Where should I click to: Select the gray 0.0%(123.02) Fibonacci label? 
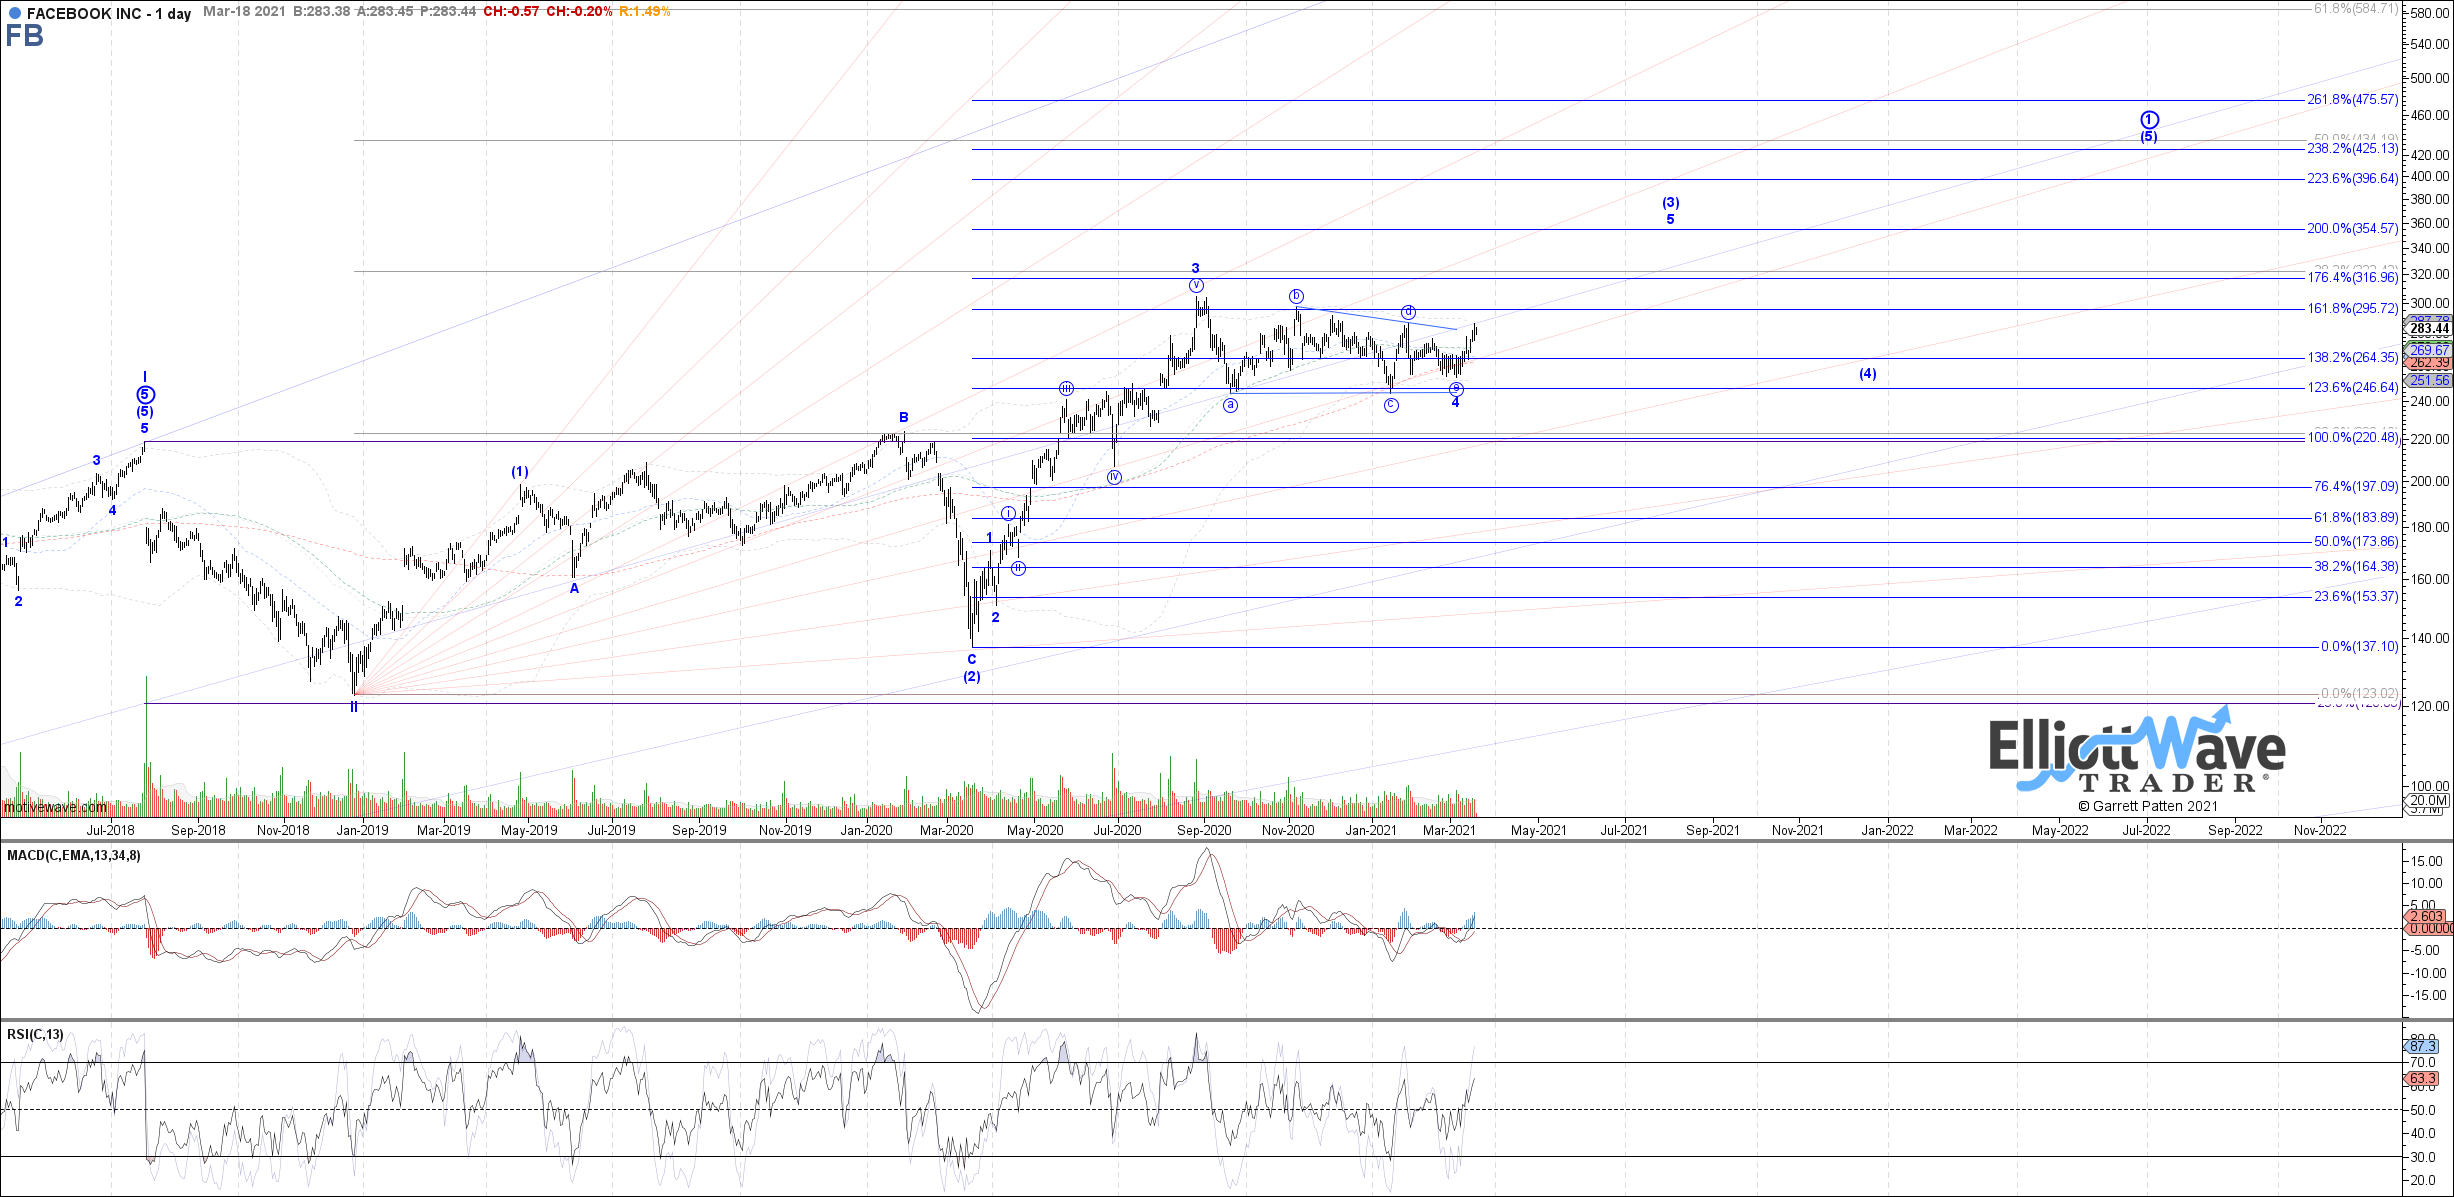pos(2359,694)
